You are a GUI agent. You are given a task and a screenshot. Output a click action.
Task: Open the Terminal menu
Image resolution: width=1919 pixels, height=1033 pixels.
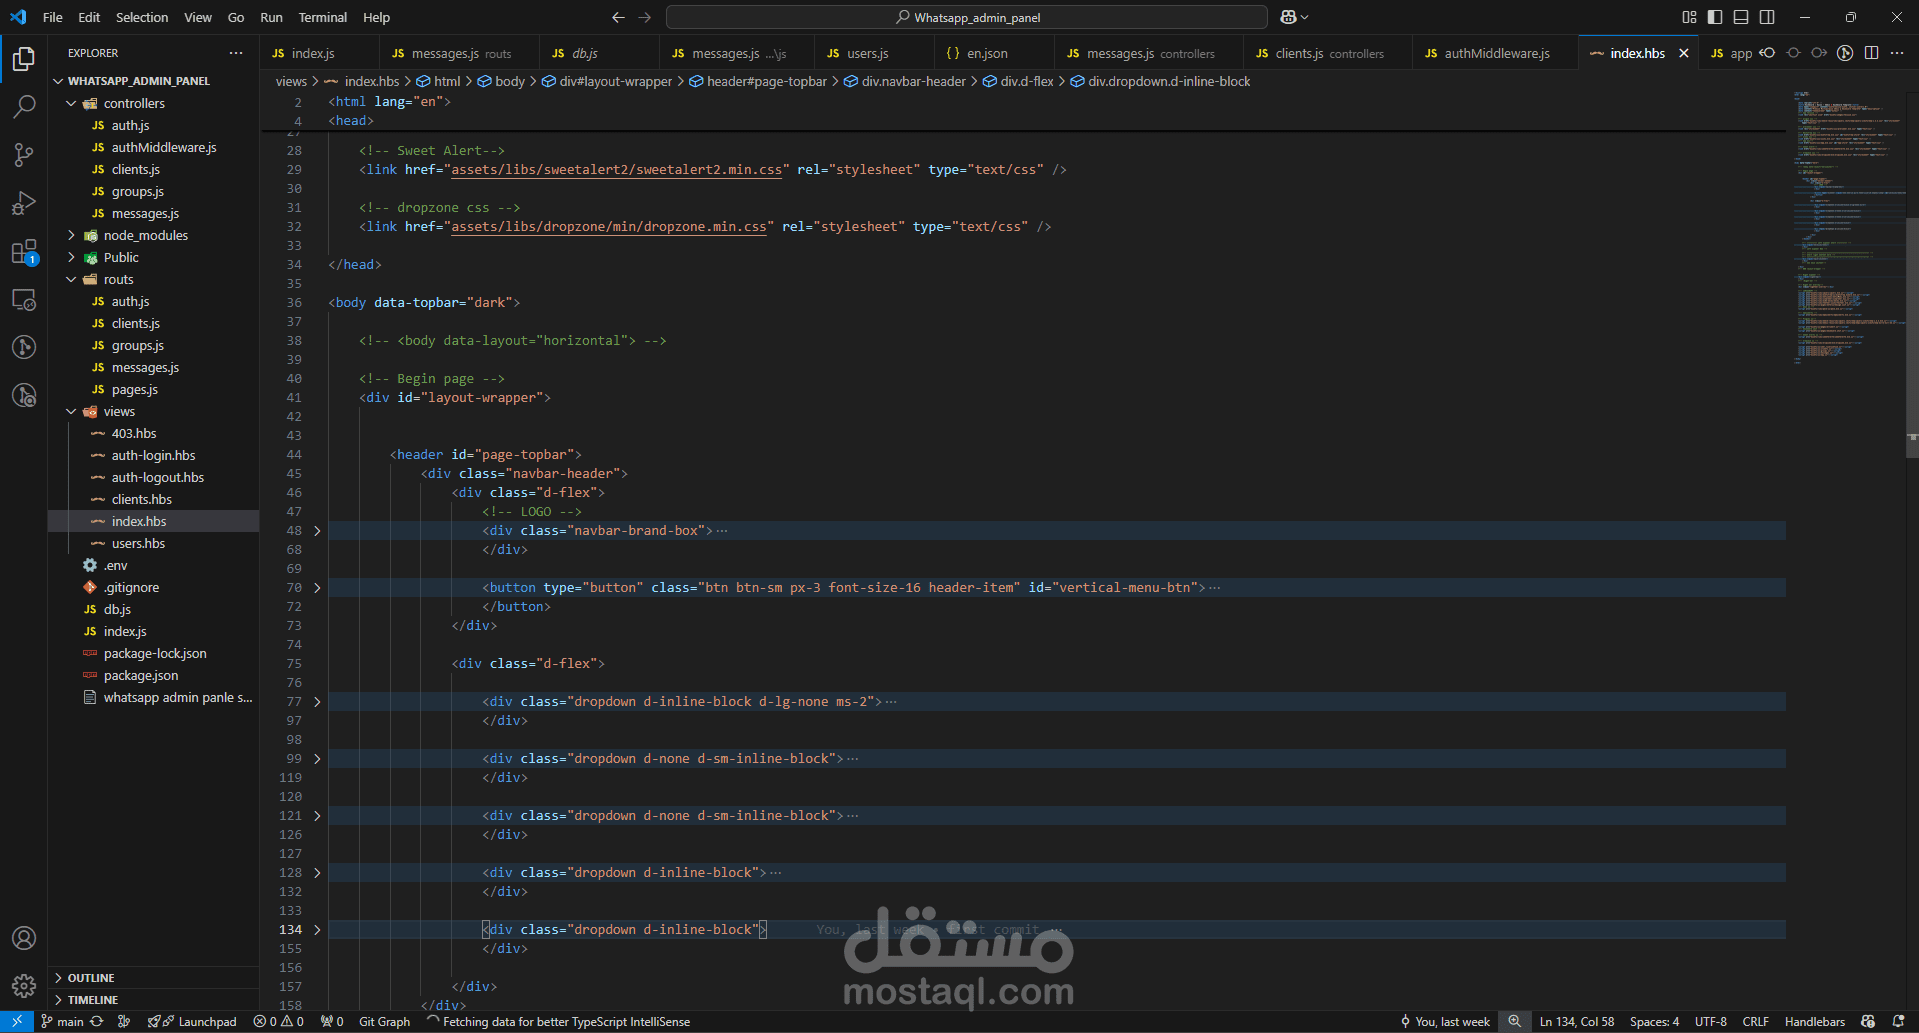click(322, 17)
